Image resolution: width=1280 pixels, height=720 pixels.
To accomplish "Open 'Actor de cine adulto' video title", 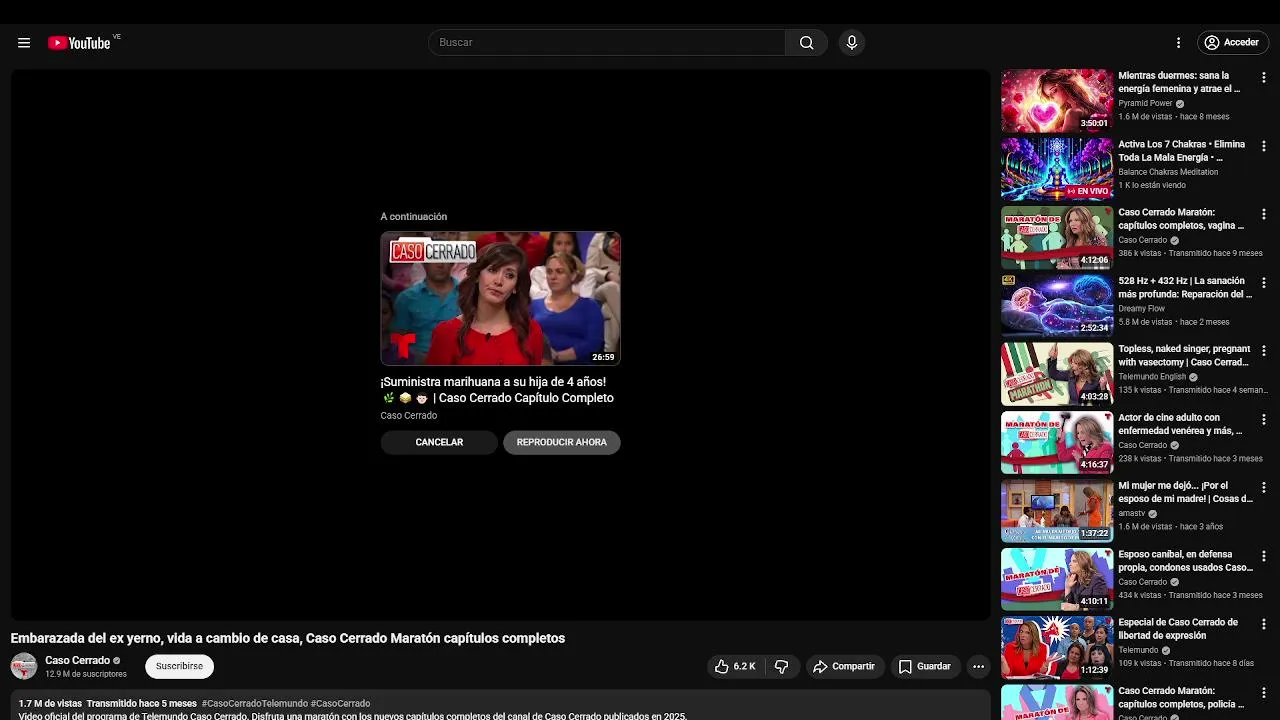I will pos(1180,424).
